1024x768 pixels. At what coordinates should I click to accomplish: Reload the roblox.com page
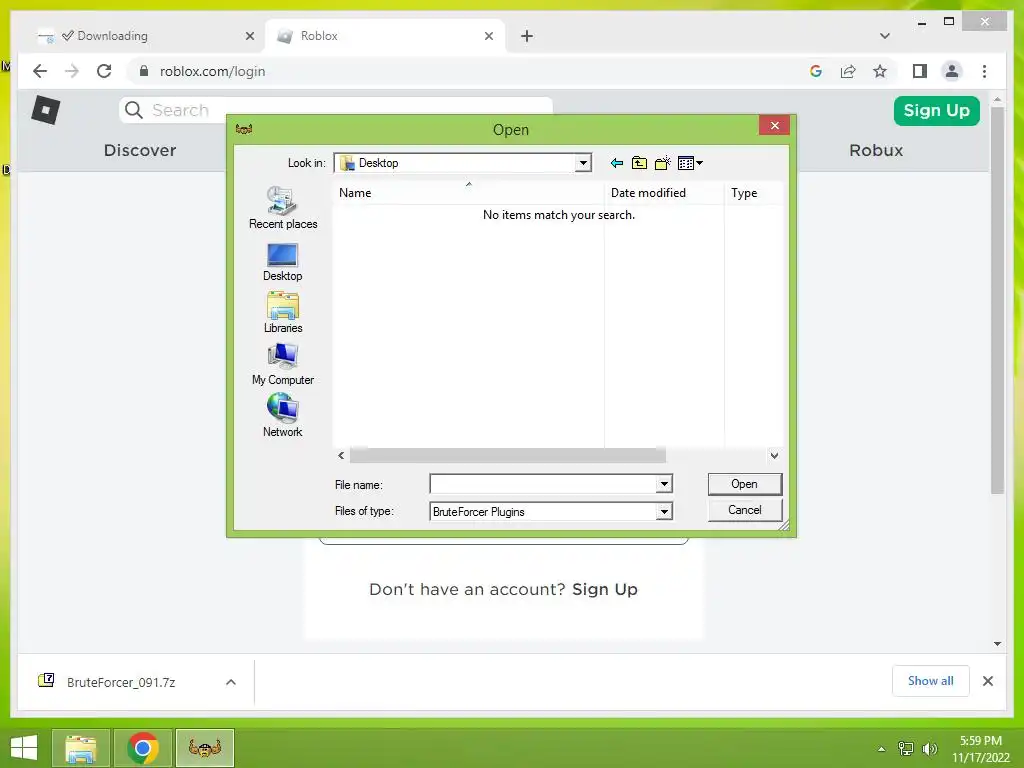click(104, 71)
